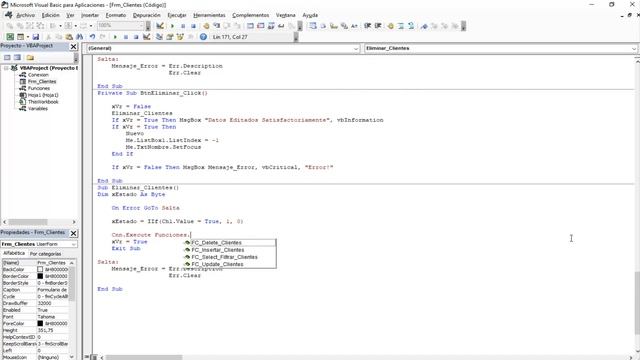Image resolution: width=640 pixels, height=360 pixels.
Task: Click the Break icon in the standard toolbar
Action: click(x=126, y=37)
